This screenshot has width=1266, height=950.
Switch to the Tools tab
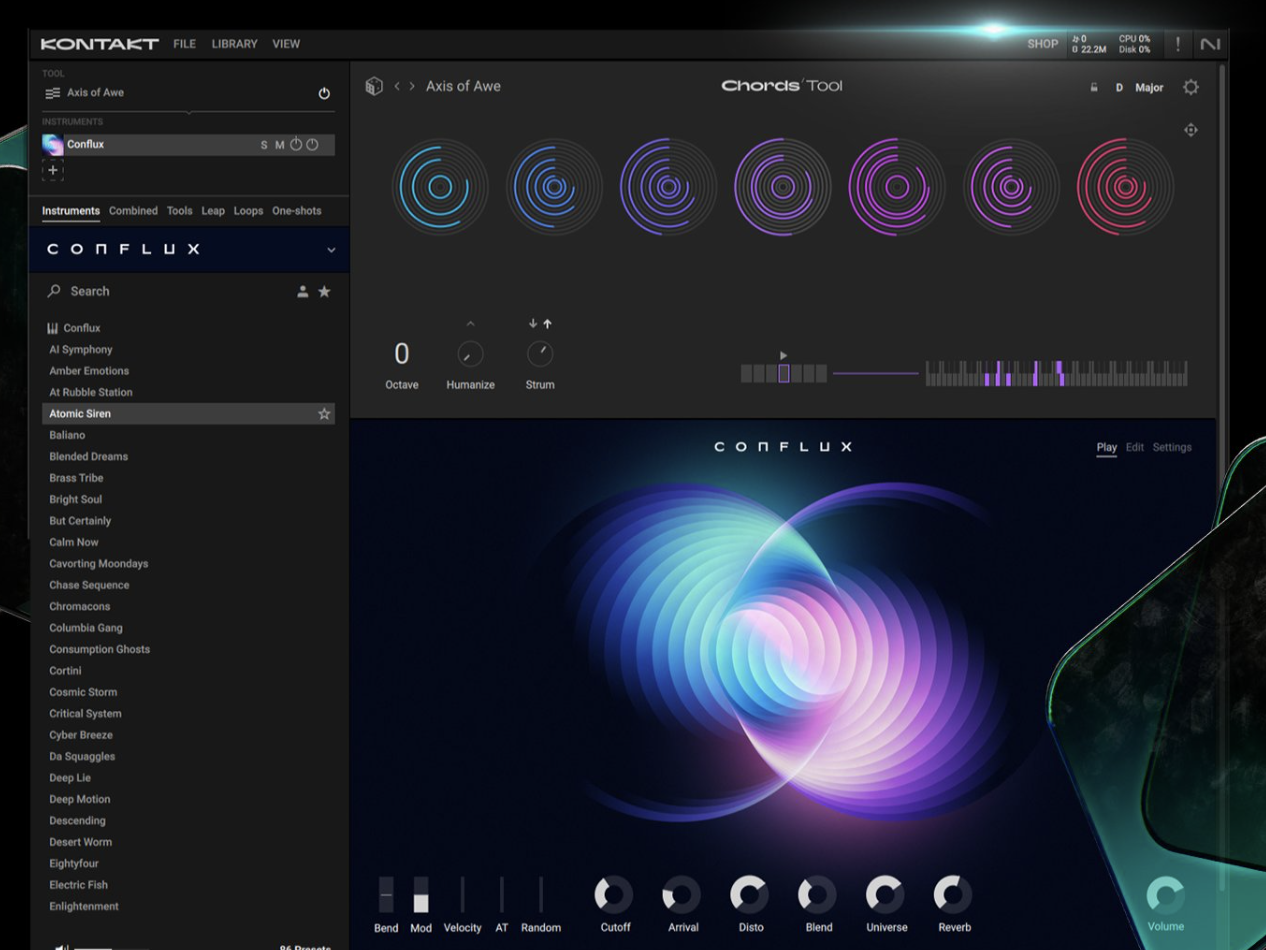[x=180, y=211]
